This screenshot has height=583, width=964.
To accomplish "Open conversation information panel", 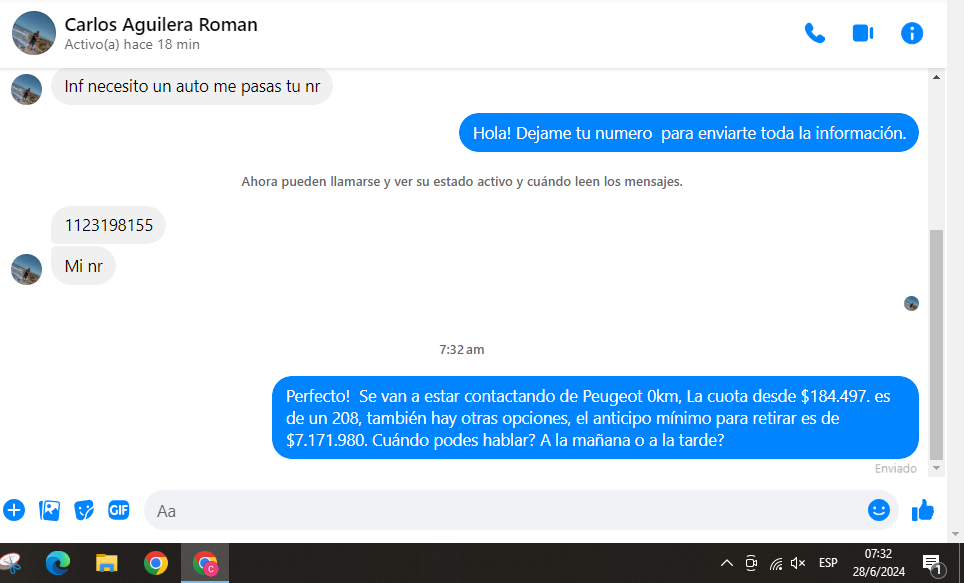I will pos(912,33).
